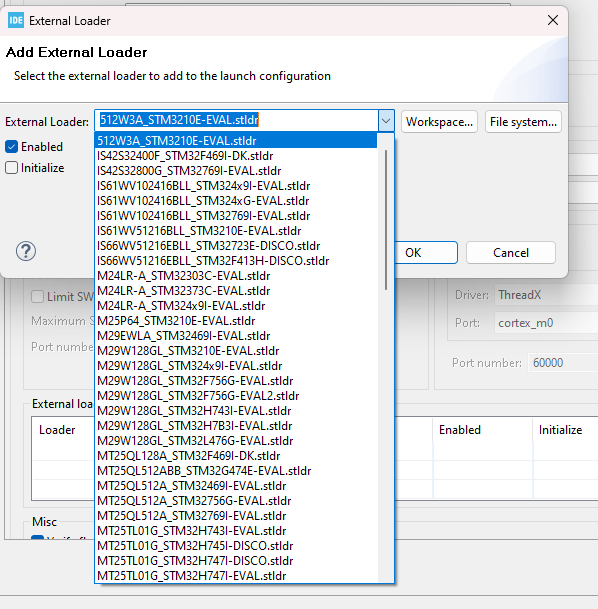Image resolution: width=598 pixels, height=609 pixels.
Task: Open the Workspace... browser
Action: point(439,122)
